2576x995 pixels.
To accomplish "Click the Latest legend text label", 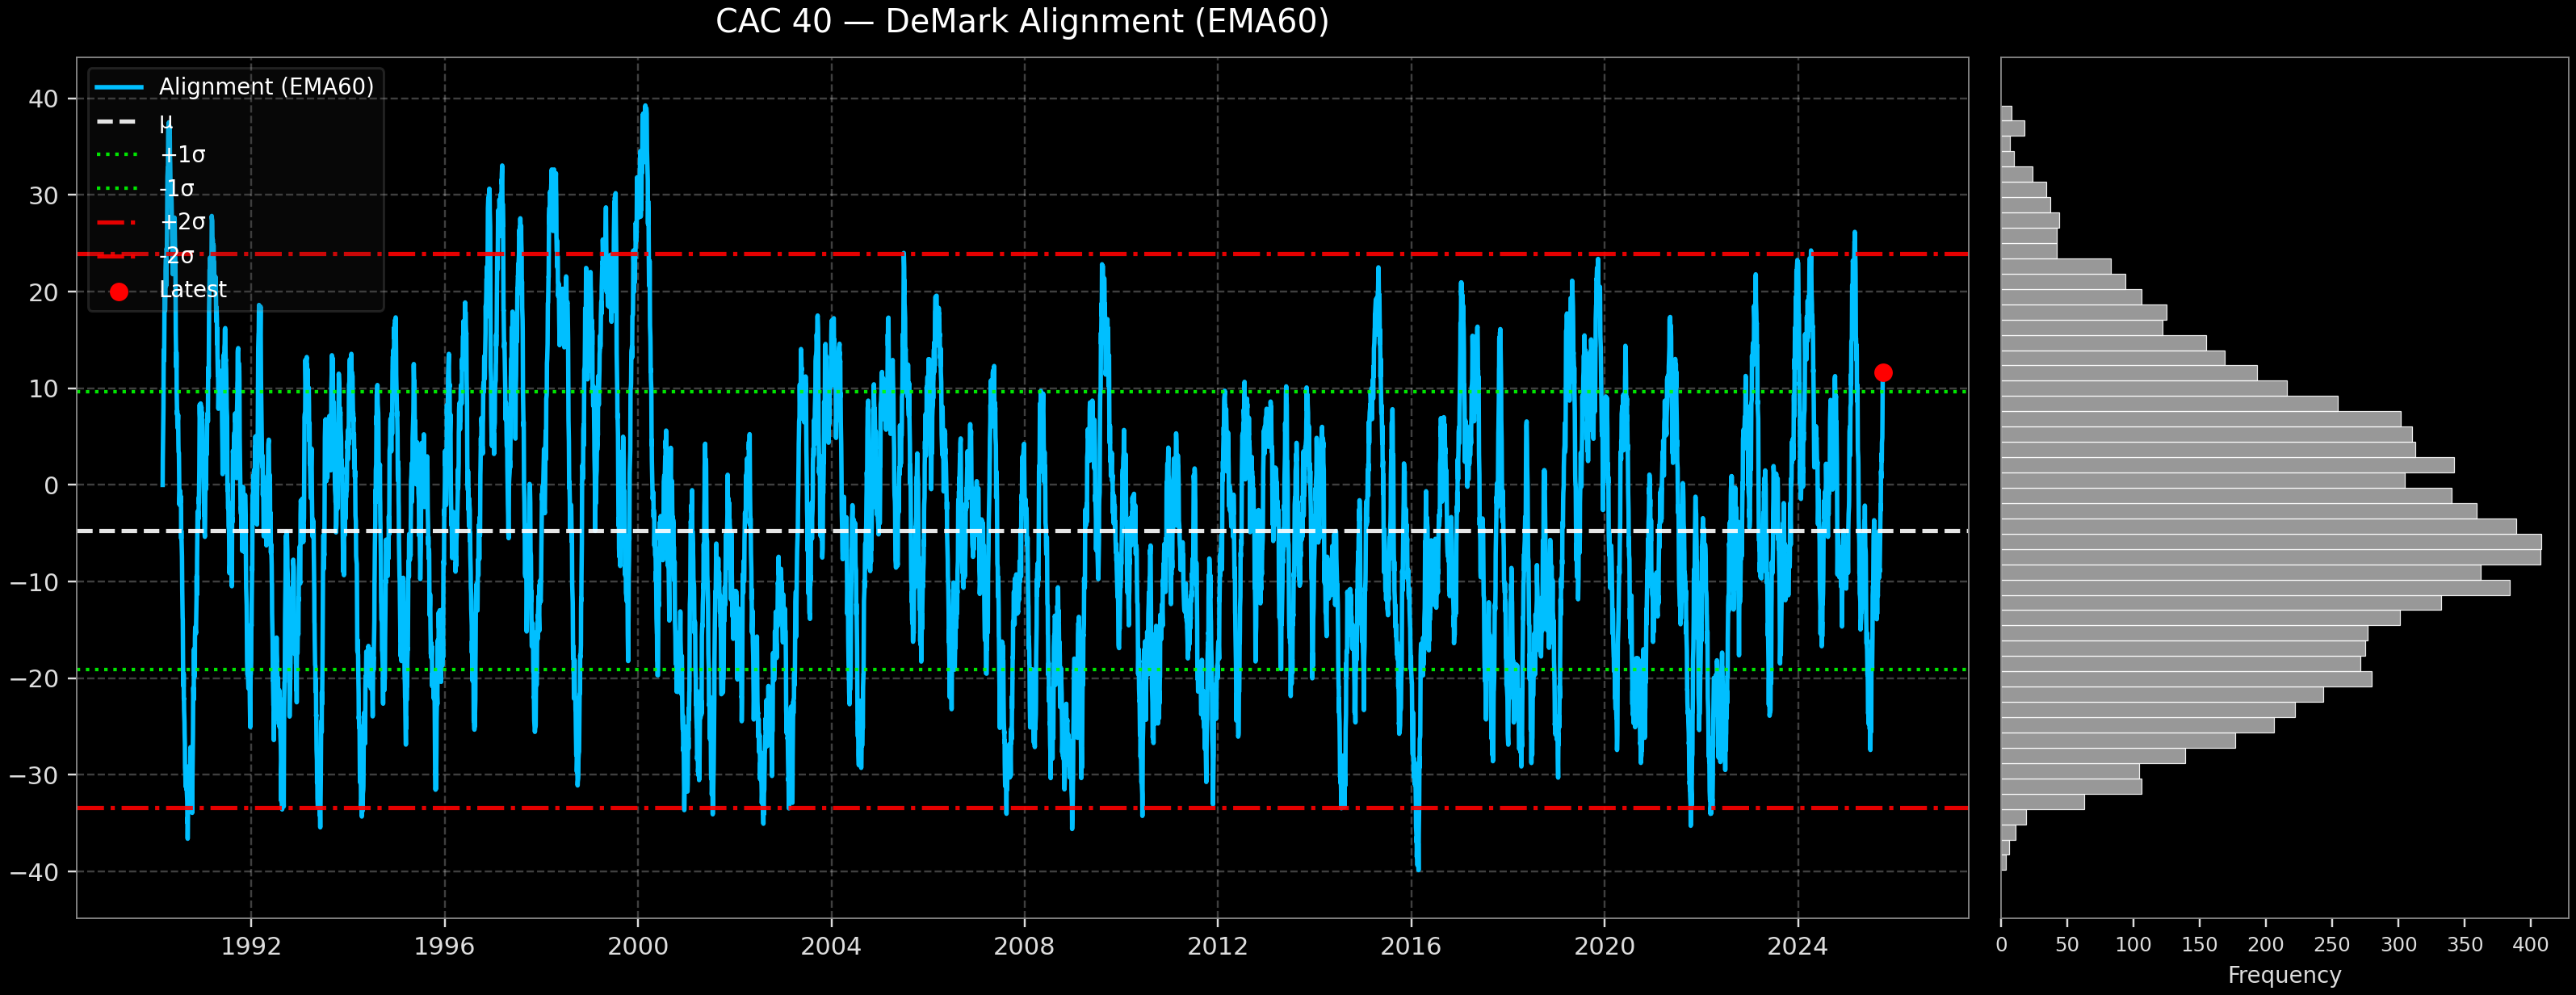I will (193, 290).
